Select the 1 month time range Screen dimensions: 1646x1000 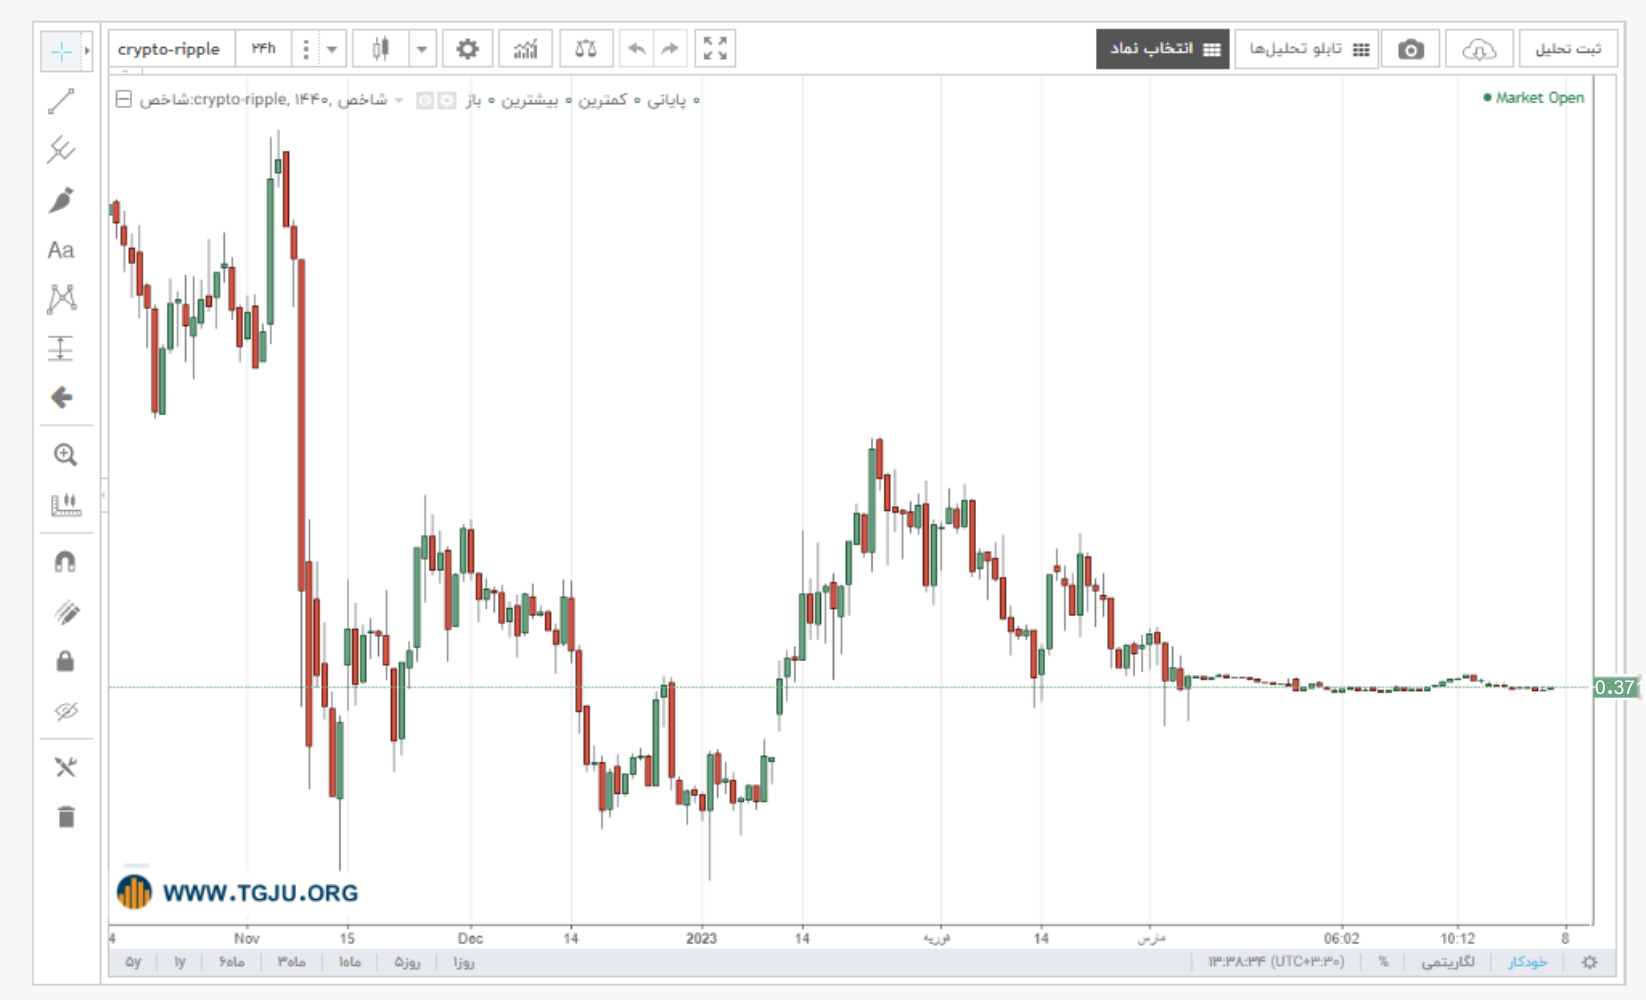(349, 962)
